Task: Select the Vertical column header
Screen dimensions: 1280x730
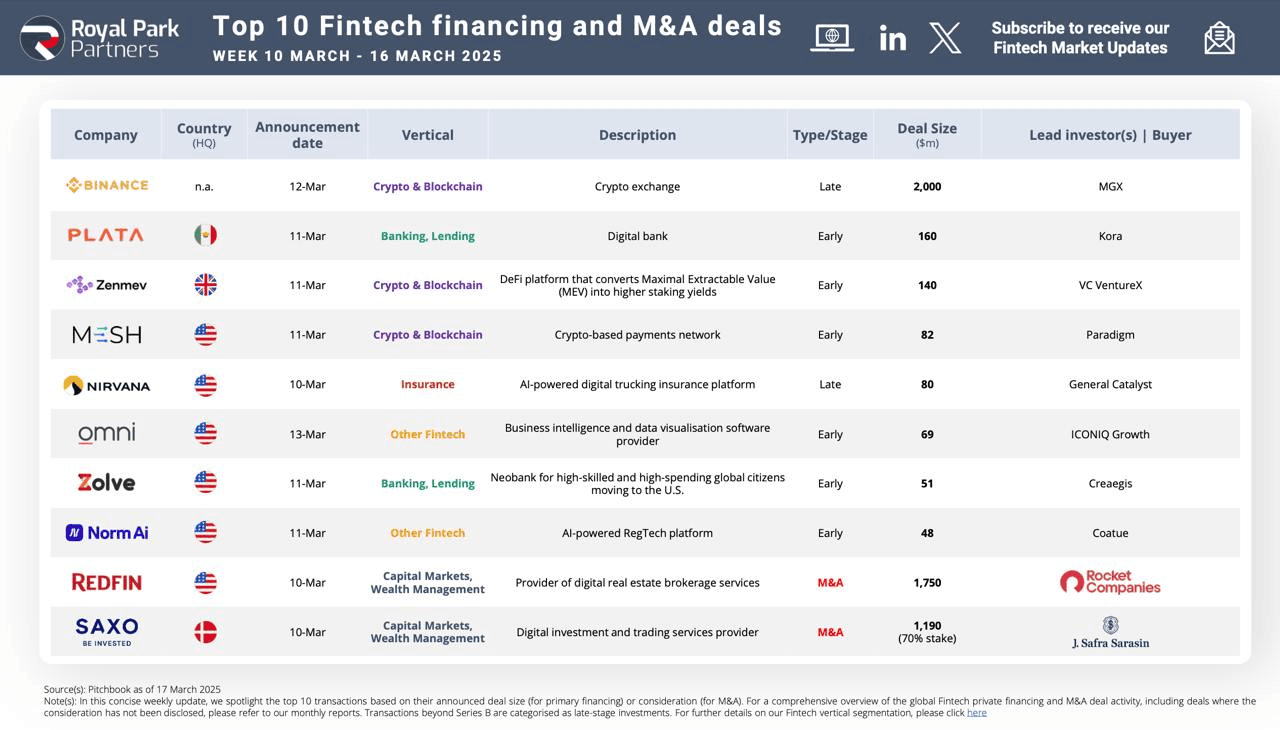Action: pyautogui.click(x=427, y=135)
